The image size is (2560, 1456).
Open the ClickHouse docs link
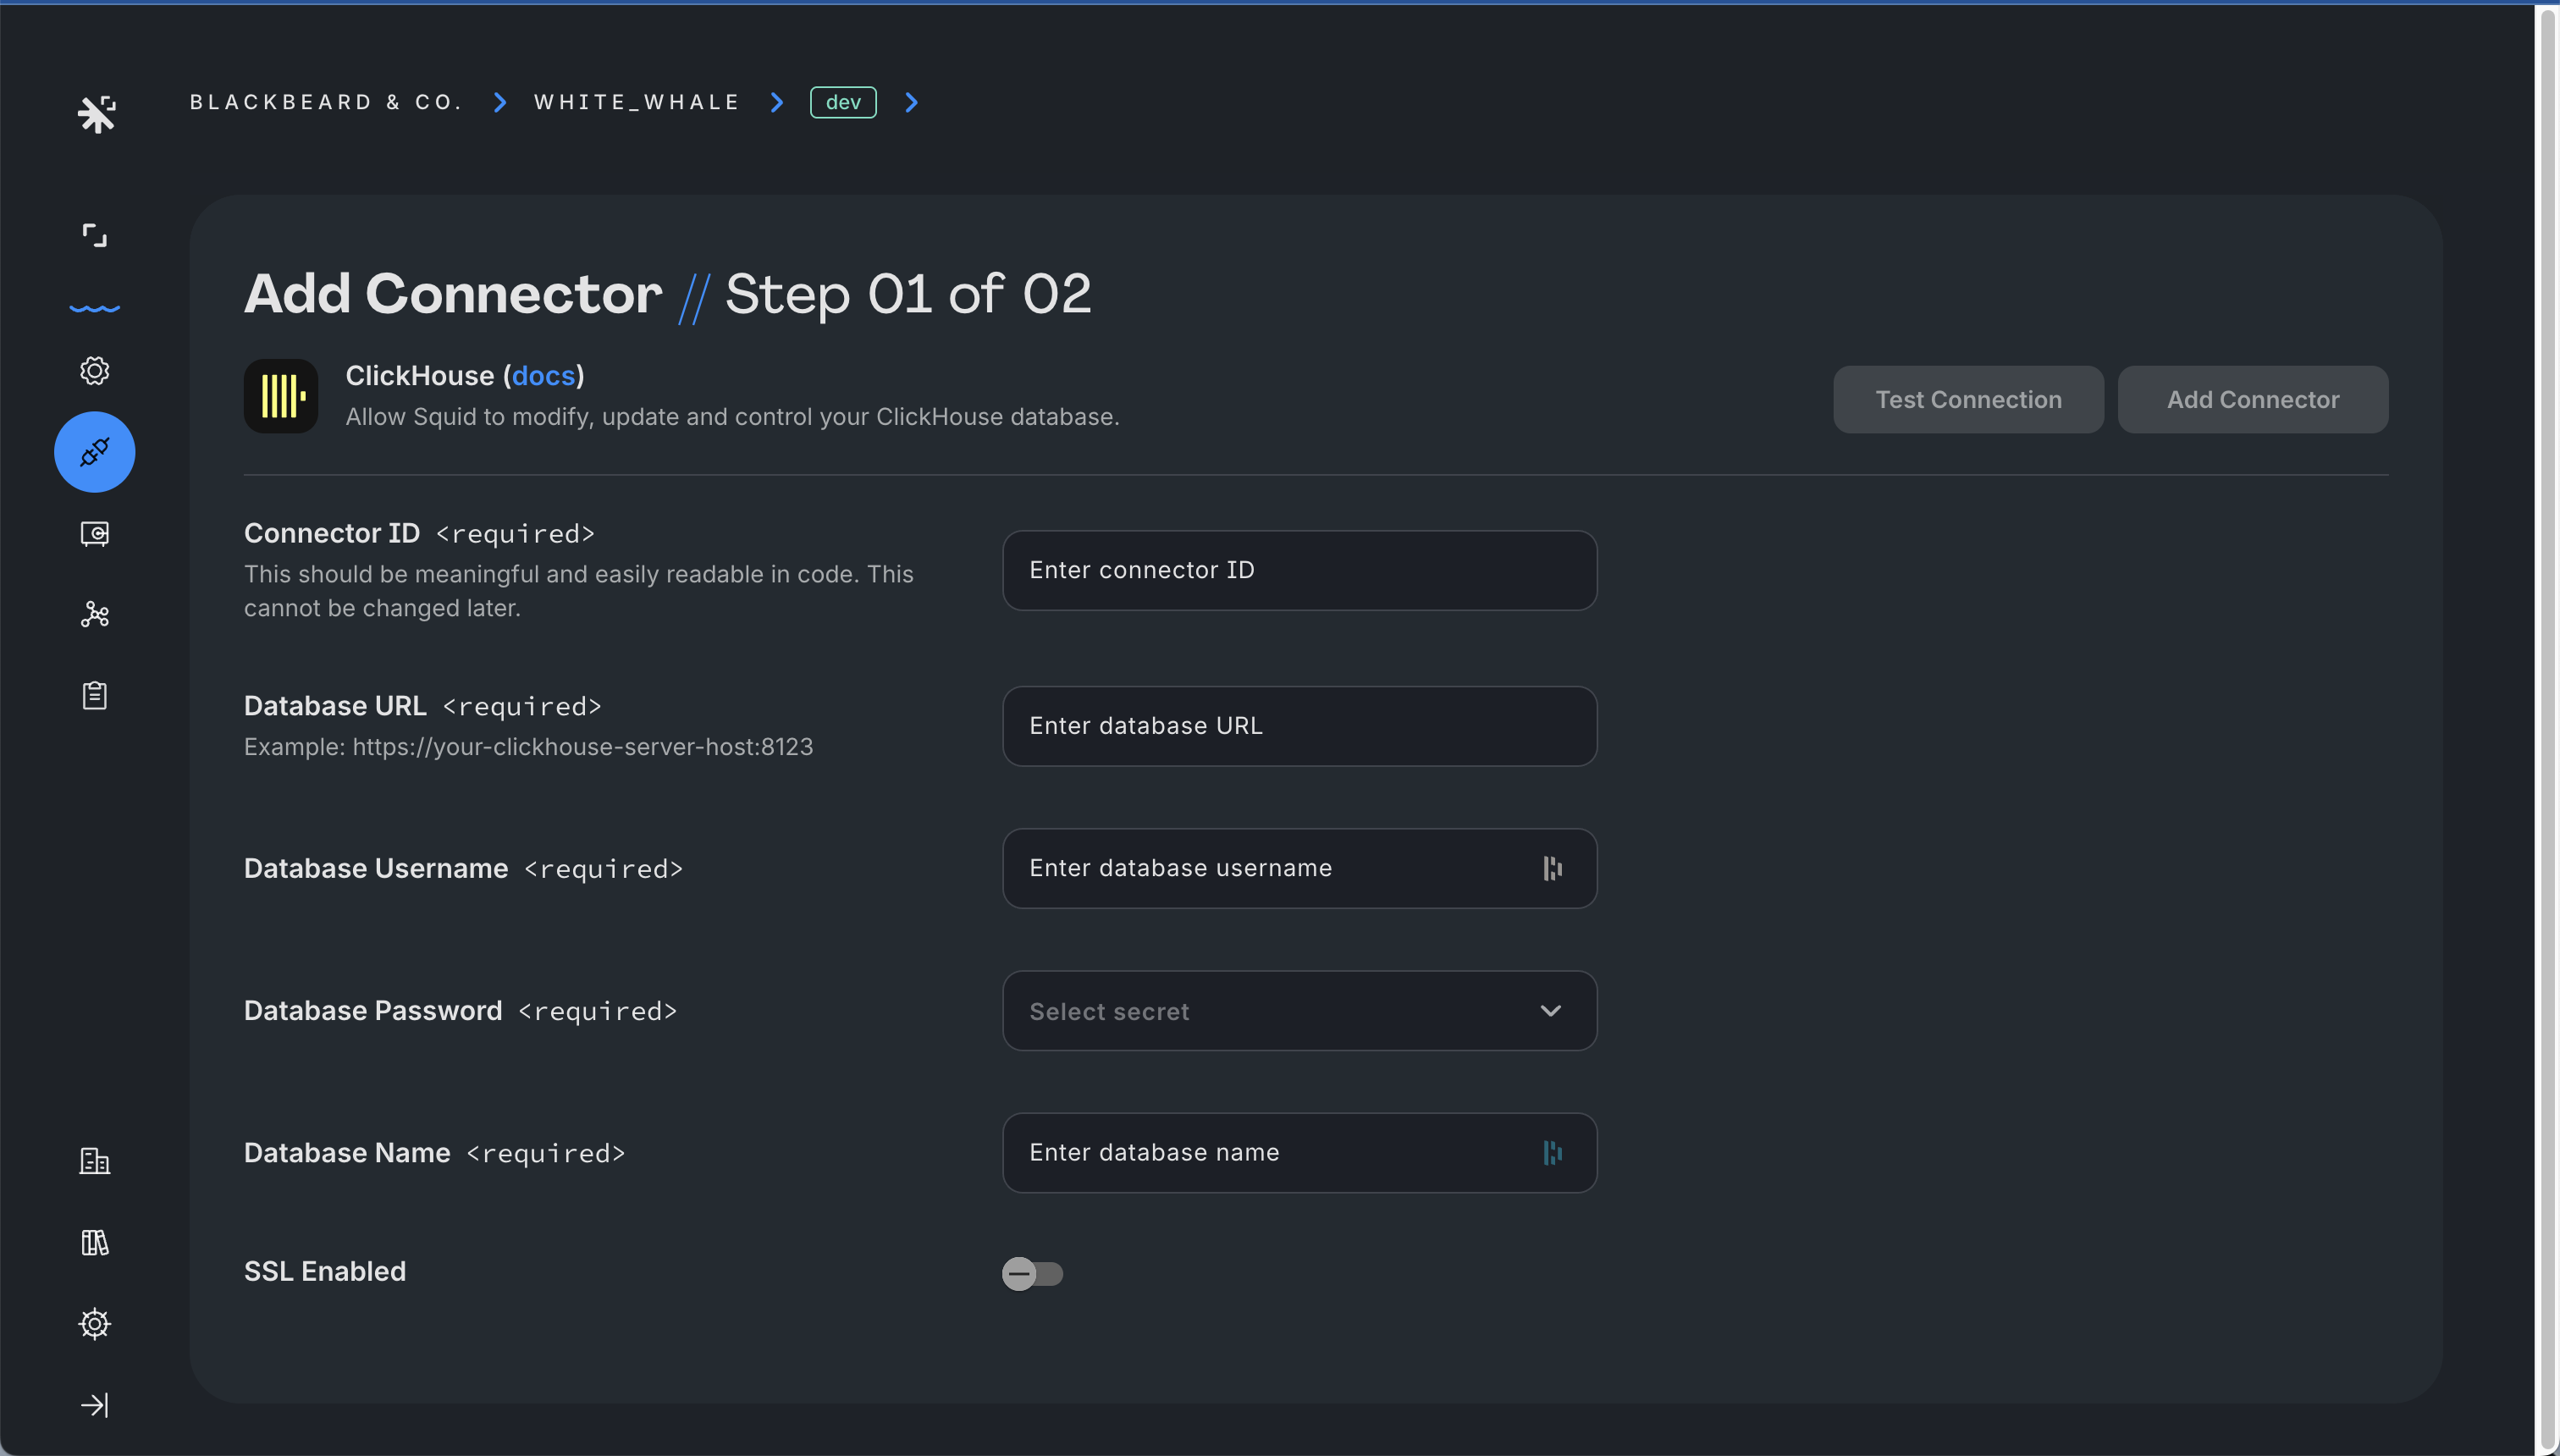[x=543, y=376]
